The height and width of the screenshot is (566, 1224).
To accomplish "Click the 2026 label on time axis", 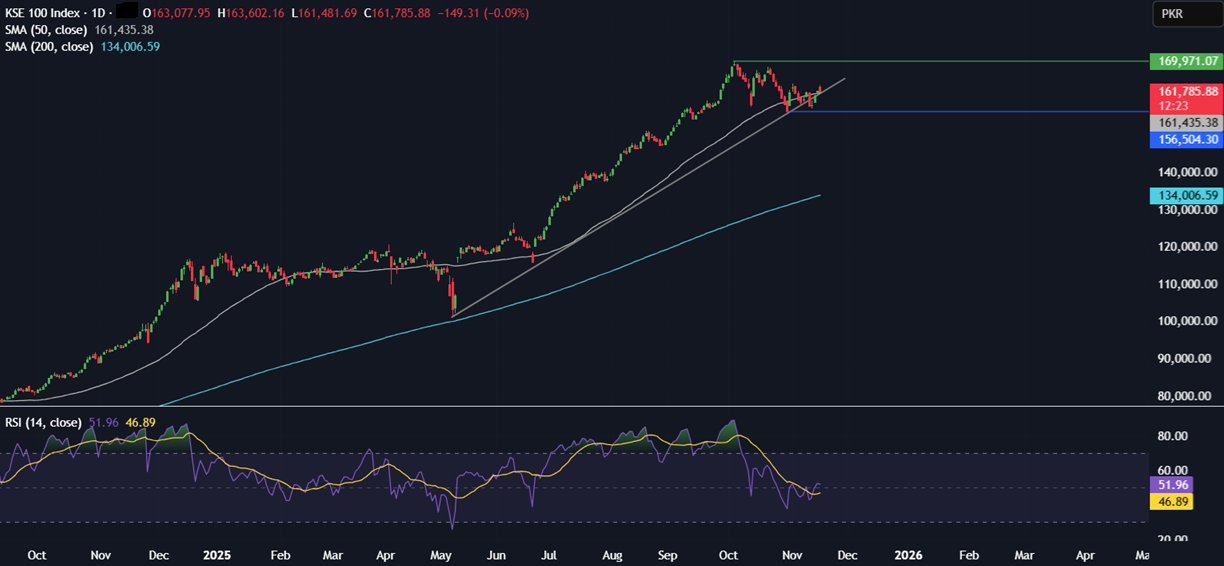I will [907, 554].
